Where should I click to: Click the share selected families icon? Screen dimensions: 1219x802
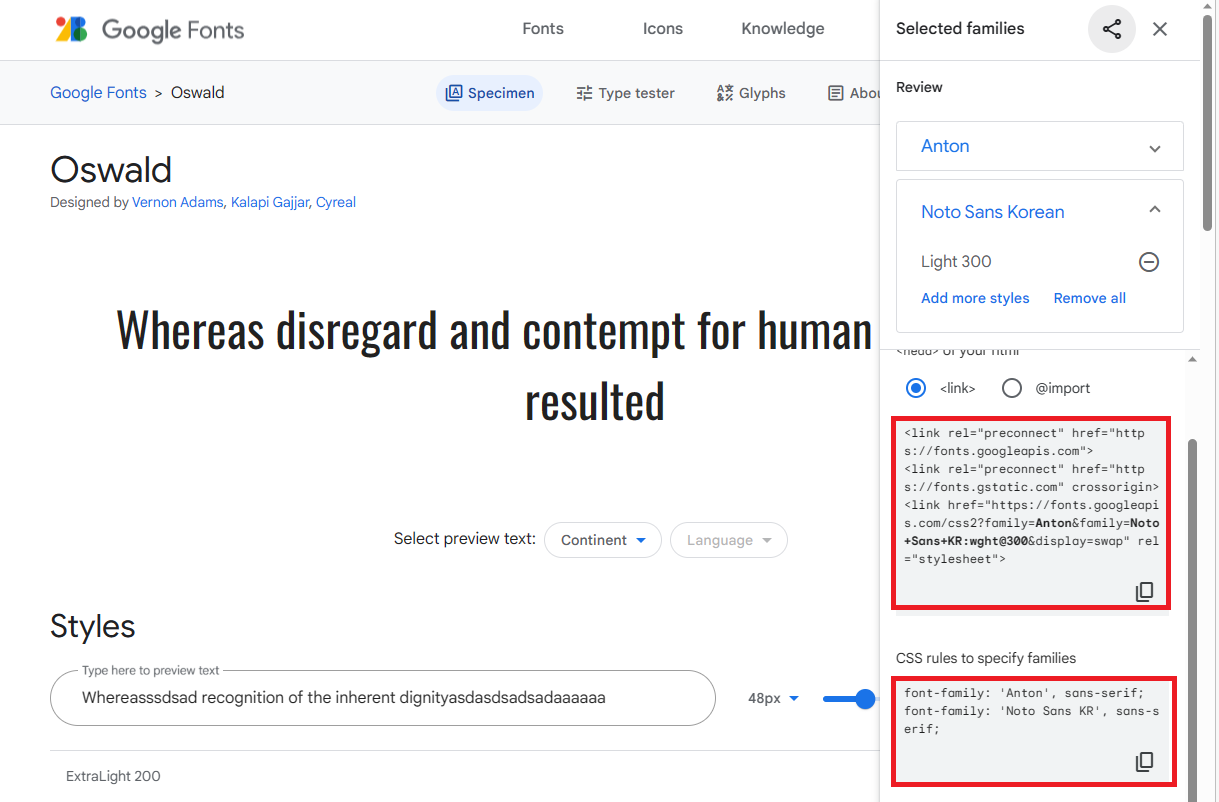[1112, 29]
